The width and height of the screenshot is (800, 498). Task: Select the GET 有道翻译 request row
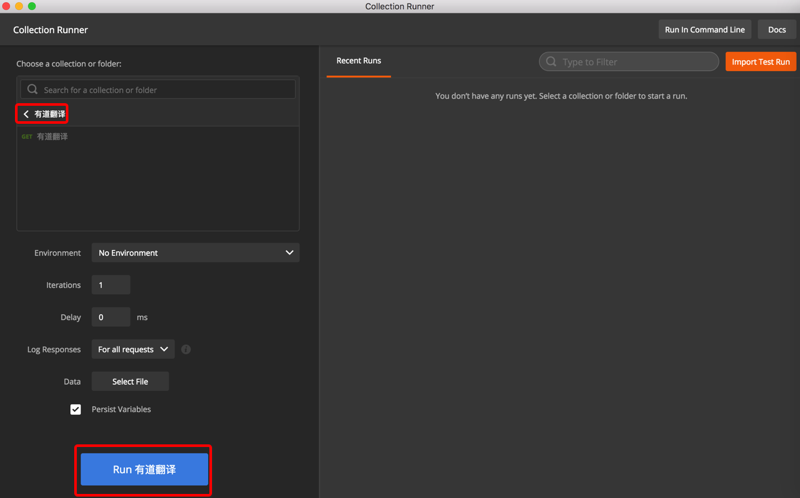(158, 137)
